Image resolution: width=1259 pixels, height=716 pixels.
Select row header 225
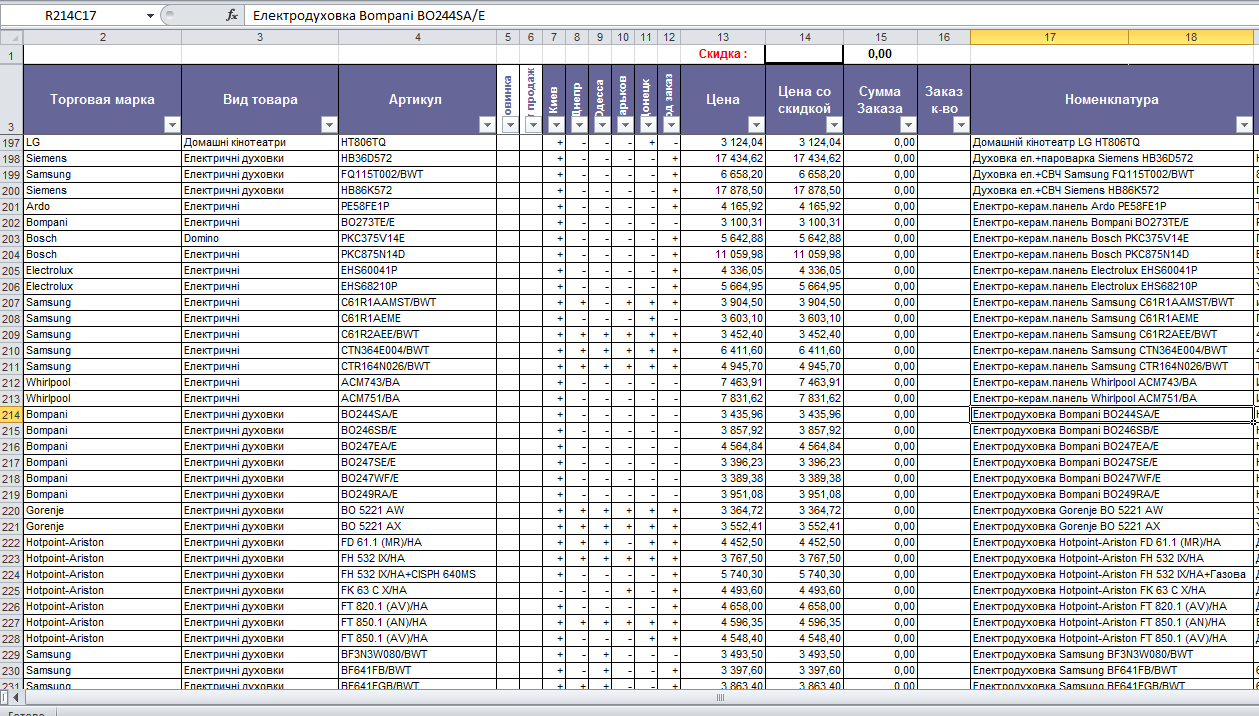point(11,590)
